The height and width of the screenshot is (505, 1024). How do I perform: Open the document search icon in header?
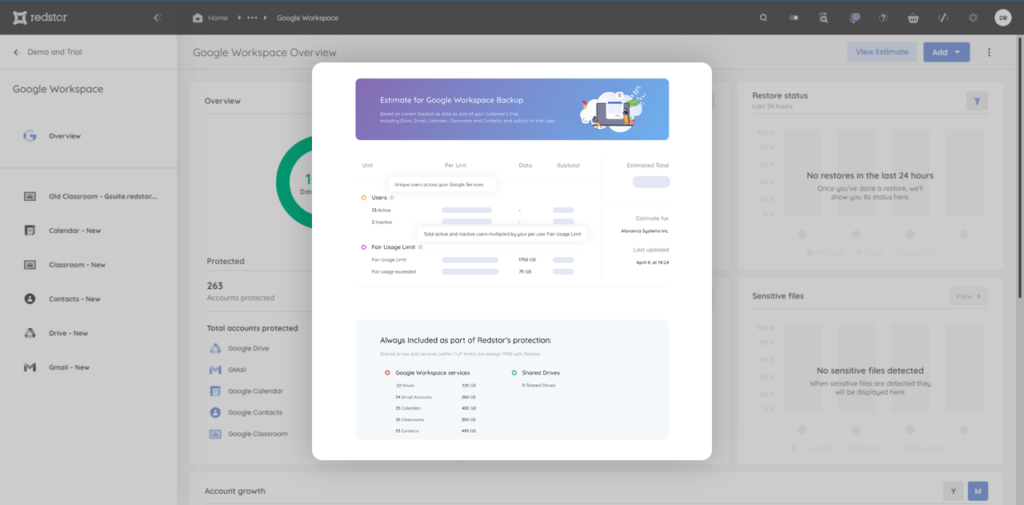point(824,18)
